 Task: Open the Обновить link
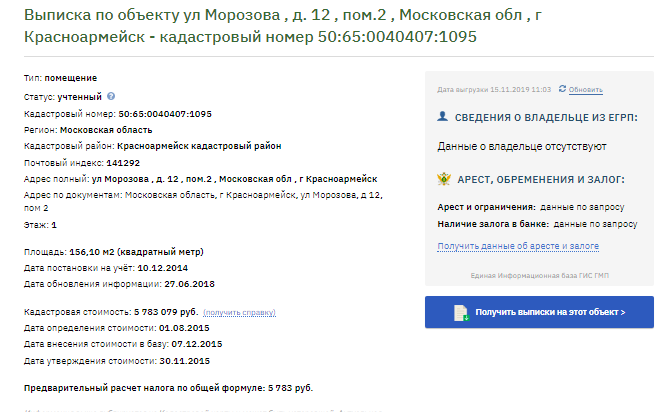click(x=585, y=89)
